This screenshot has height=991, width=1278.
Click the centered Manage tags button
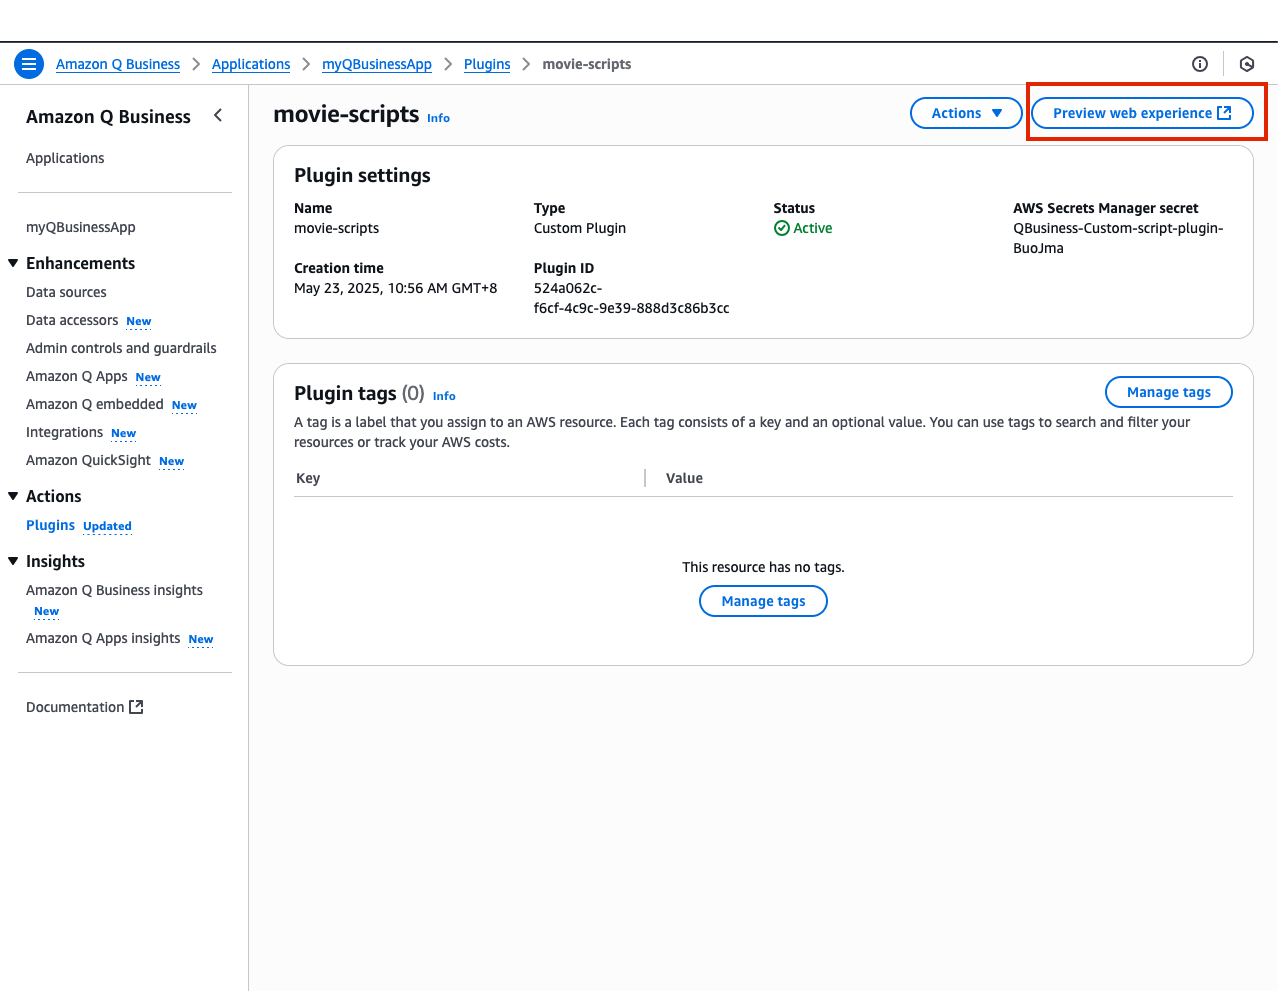(x=763, y=601)
